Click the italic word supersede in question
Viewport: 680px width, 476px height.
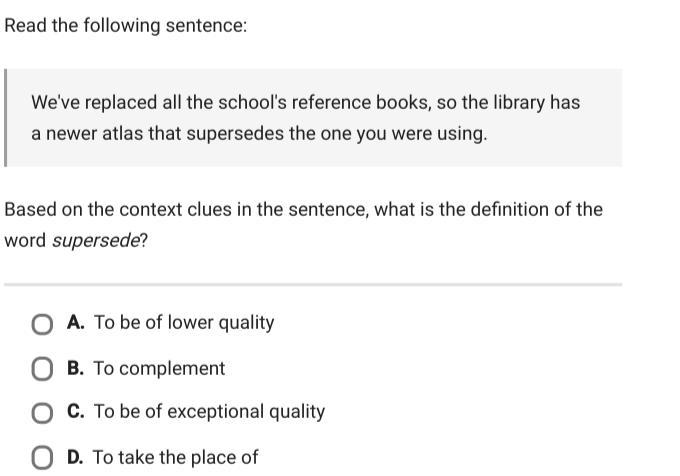(x=96, y=241)
